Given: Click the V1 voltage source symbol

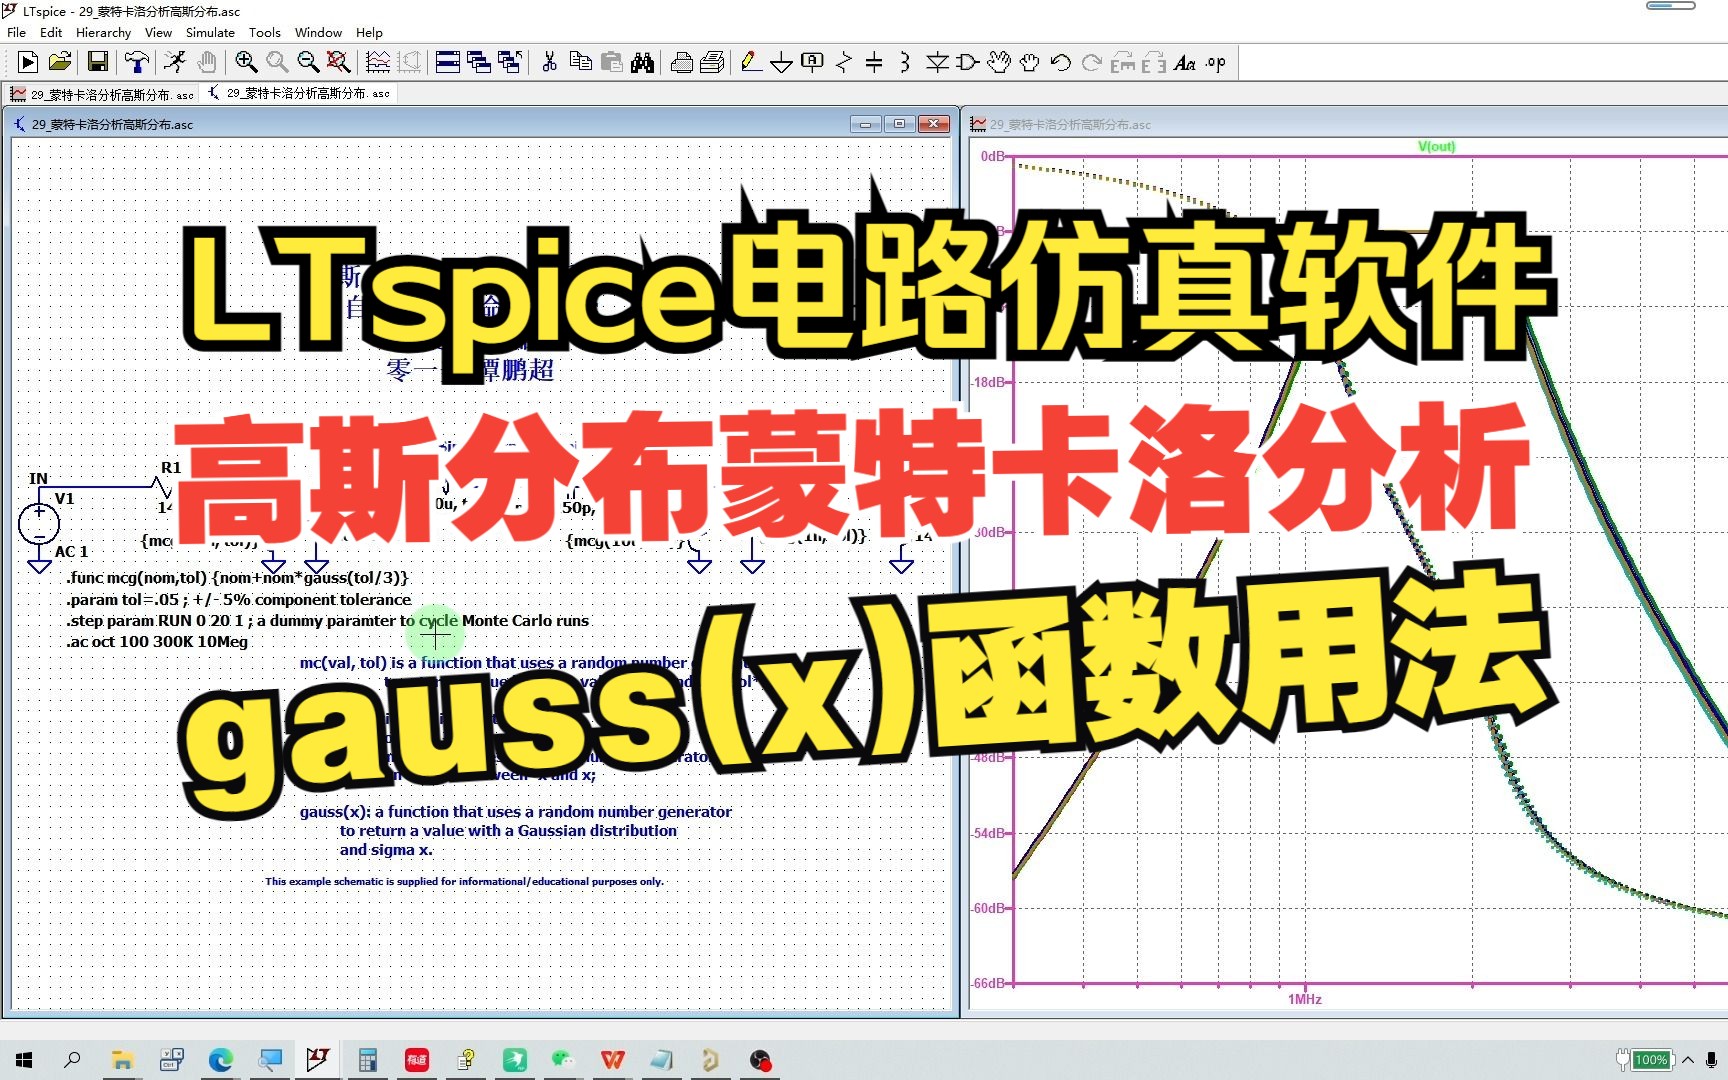Looking at the screenshot, I should (x=39, y=523).
